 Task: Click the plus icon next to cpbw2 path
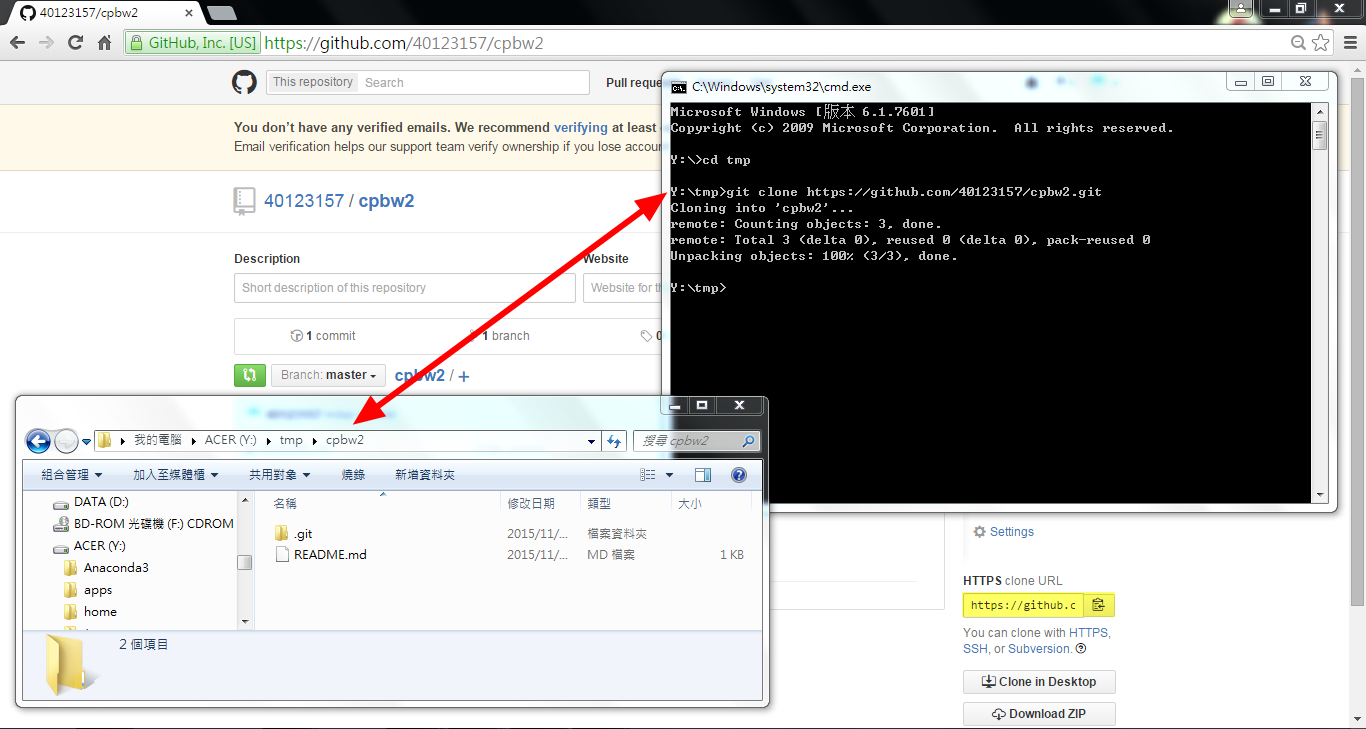point(464,376)
